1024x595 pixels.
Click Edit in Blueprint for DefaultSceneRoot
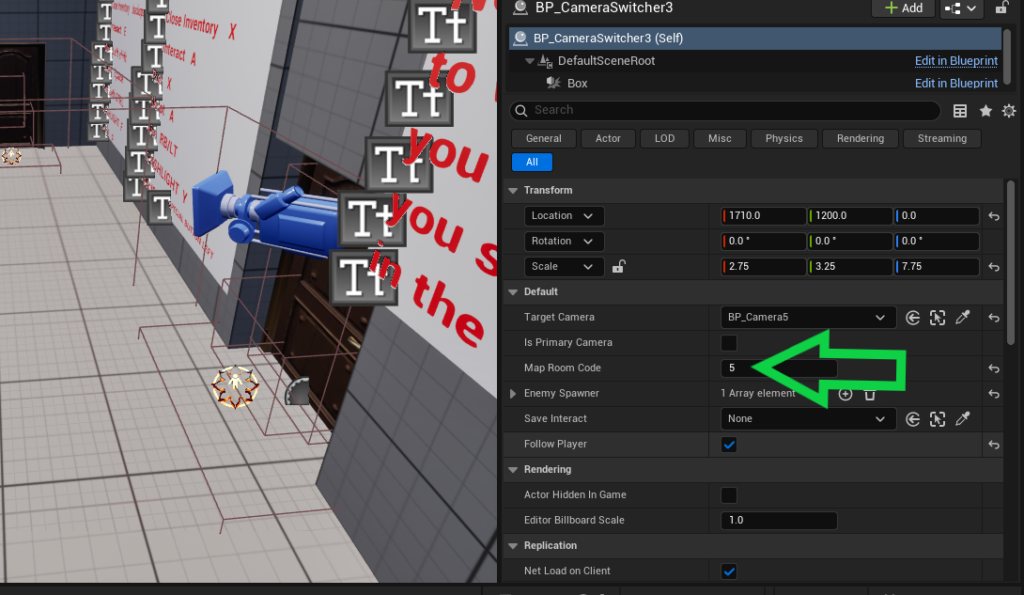[956, 61]
